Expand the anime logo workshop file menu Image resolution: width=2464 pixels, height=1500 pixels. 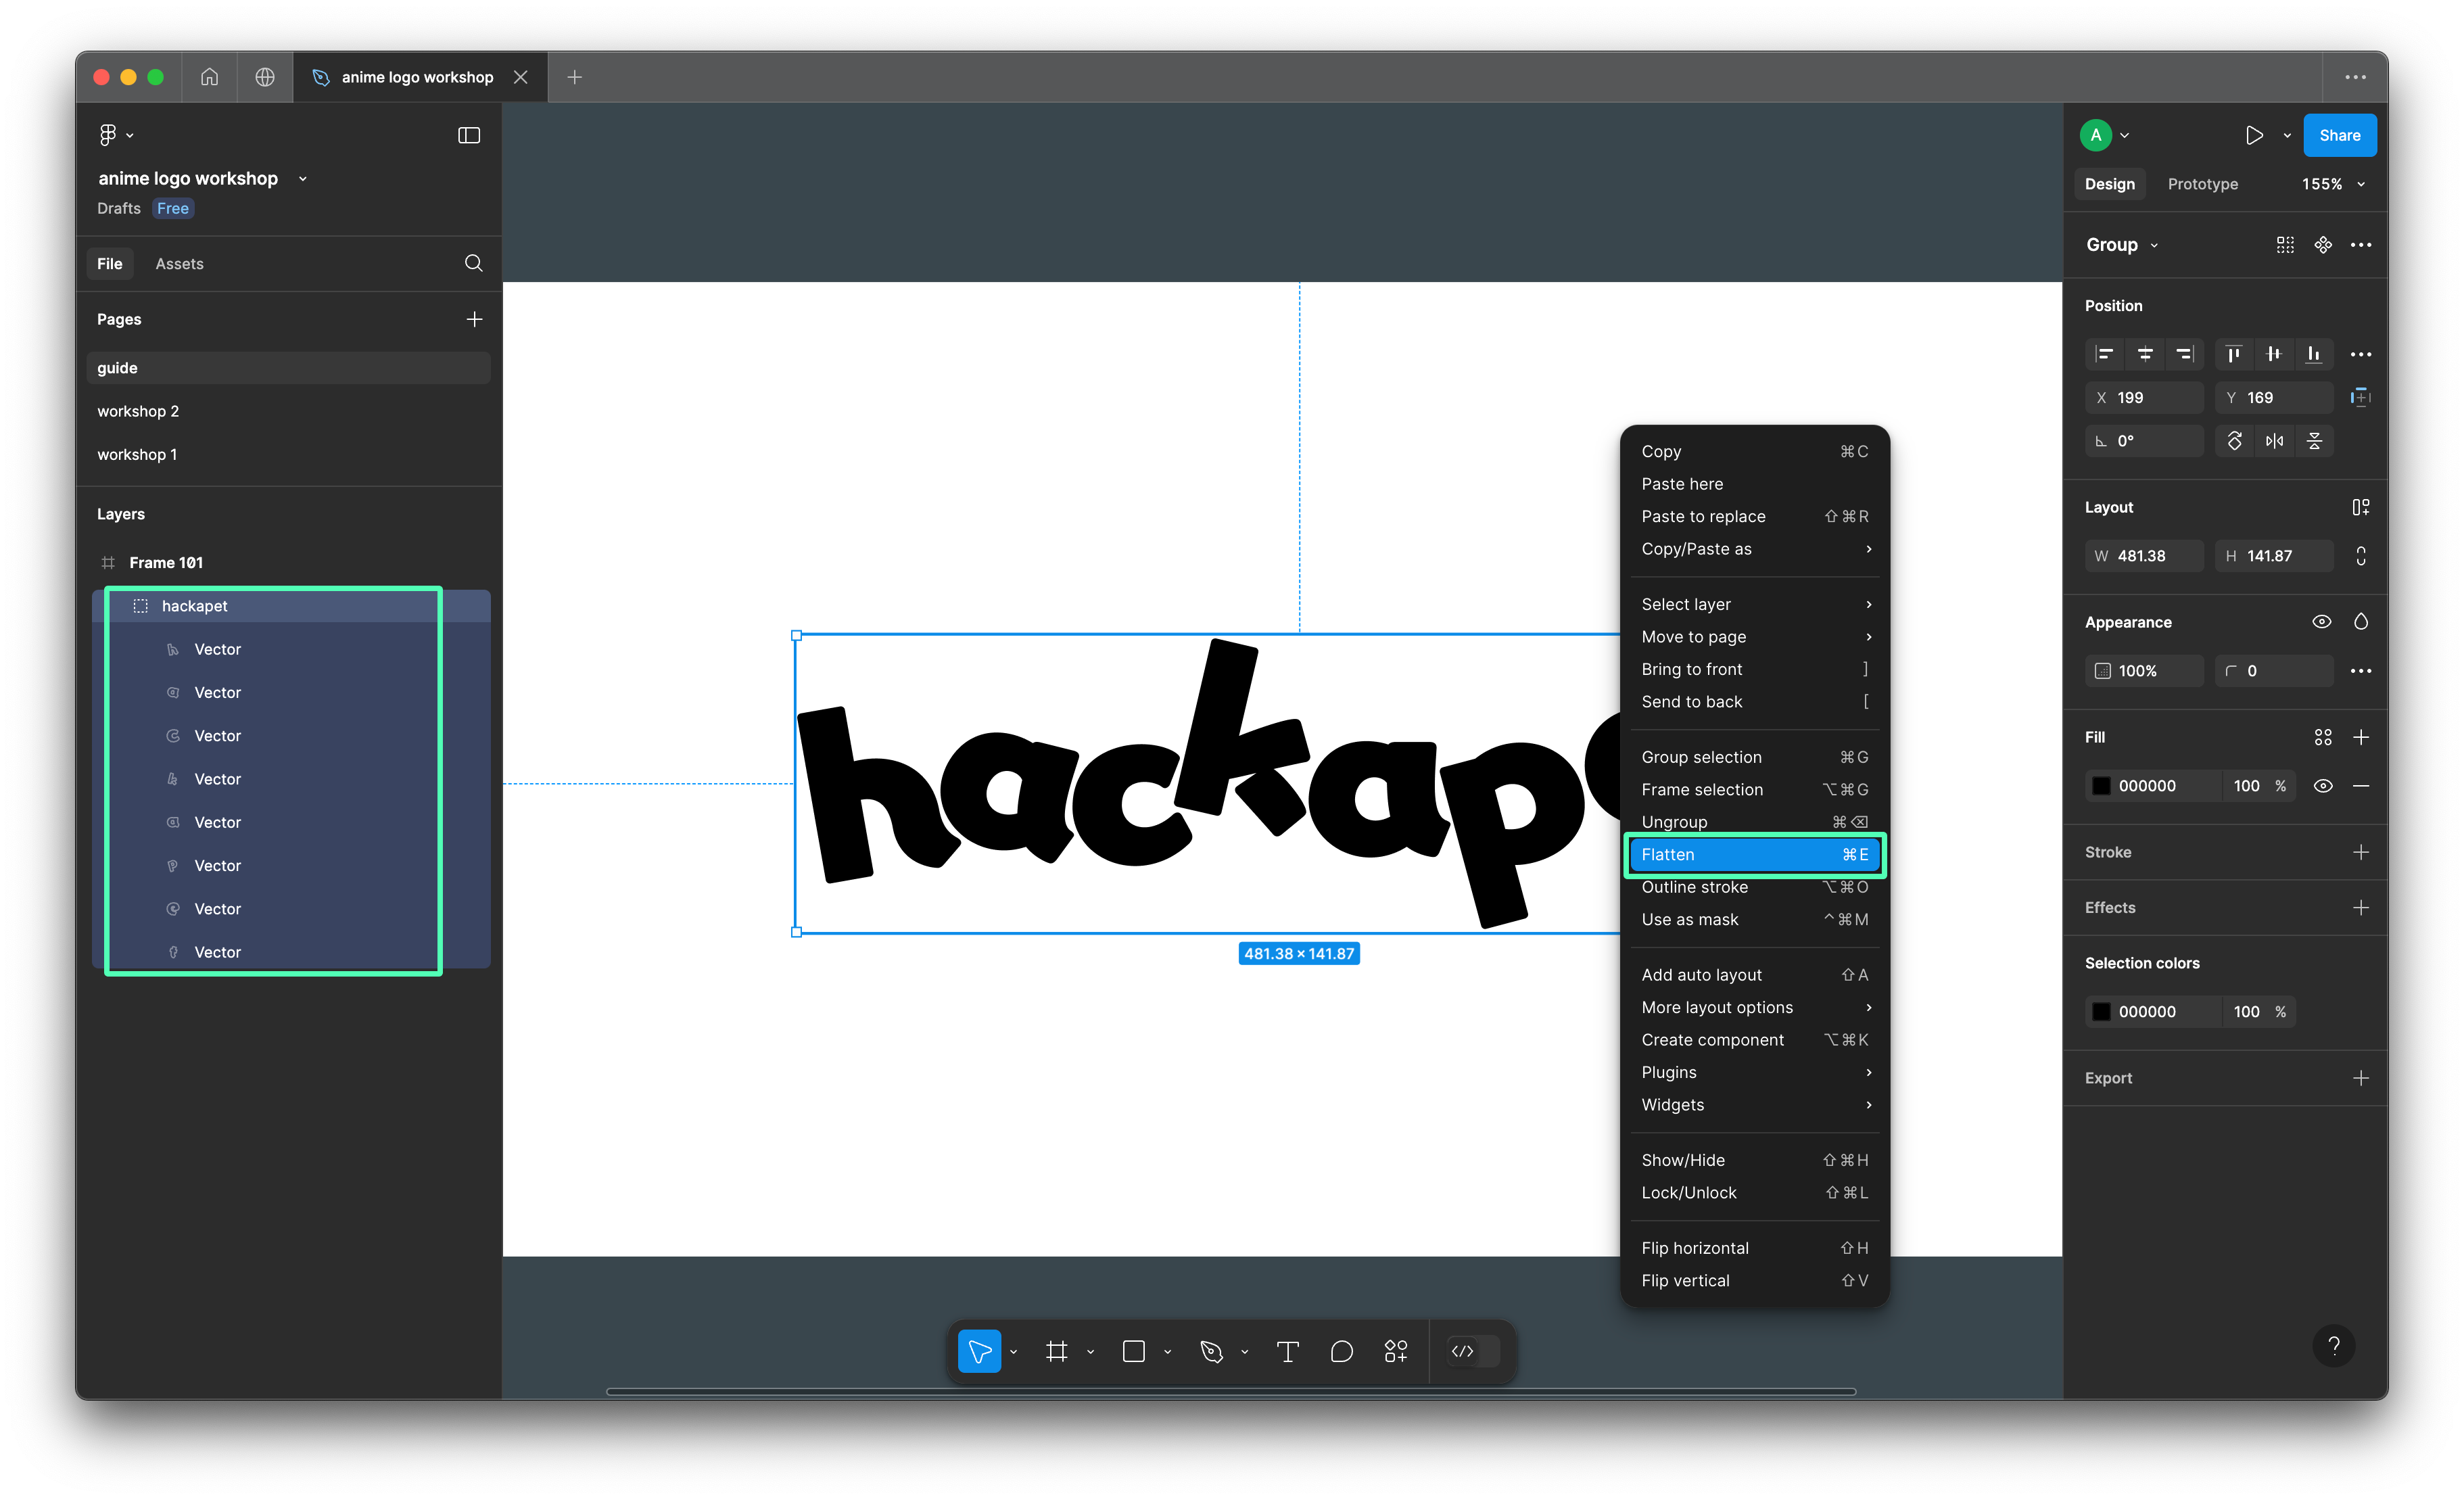[302, 179]
